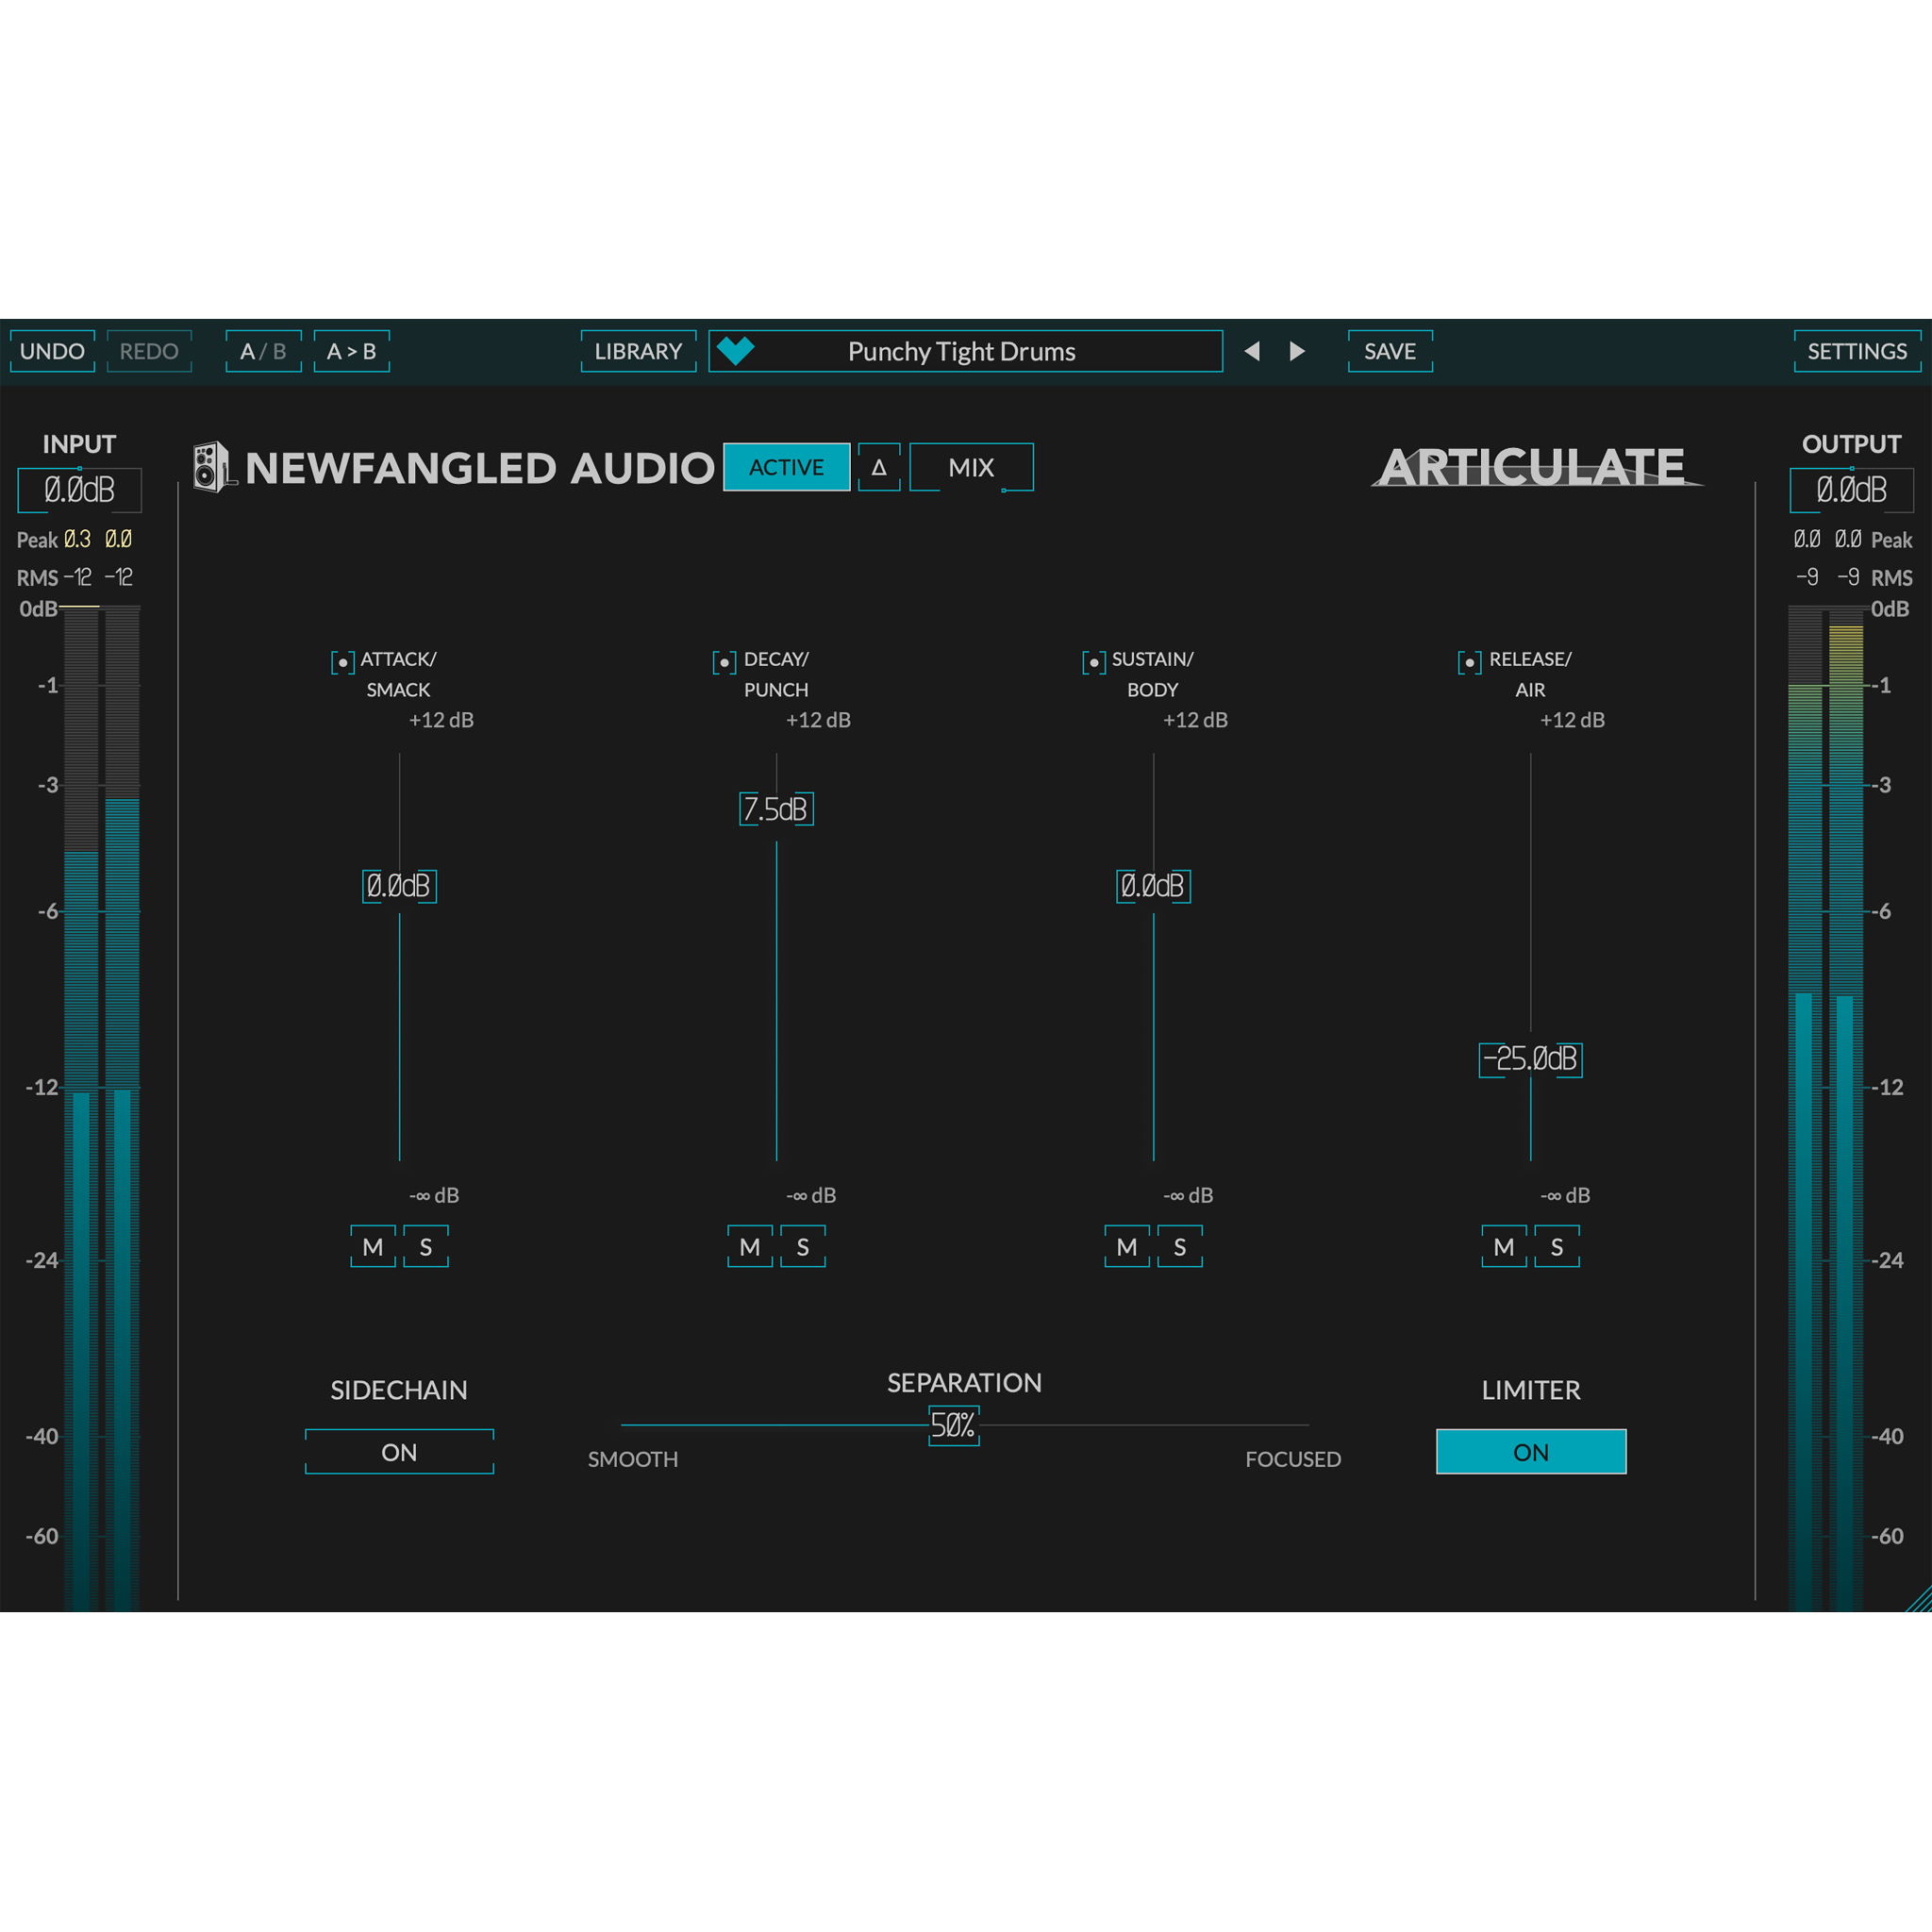Click the delta (Δ) difference monitor button
The image size is (1932, 1932).
(879, 467)
